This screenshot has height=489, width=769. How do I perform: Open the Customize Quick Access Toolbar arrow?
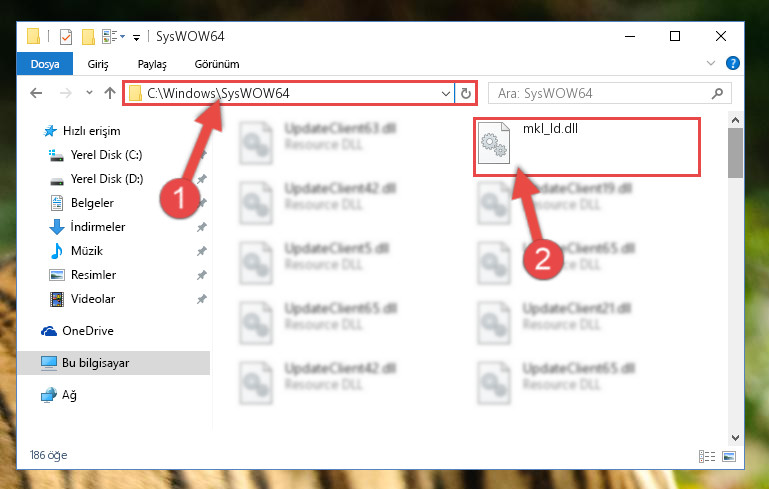pyautogui.click(x=136, y=37)
